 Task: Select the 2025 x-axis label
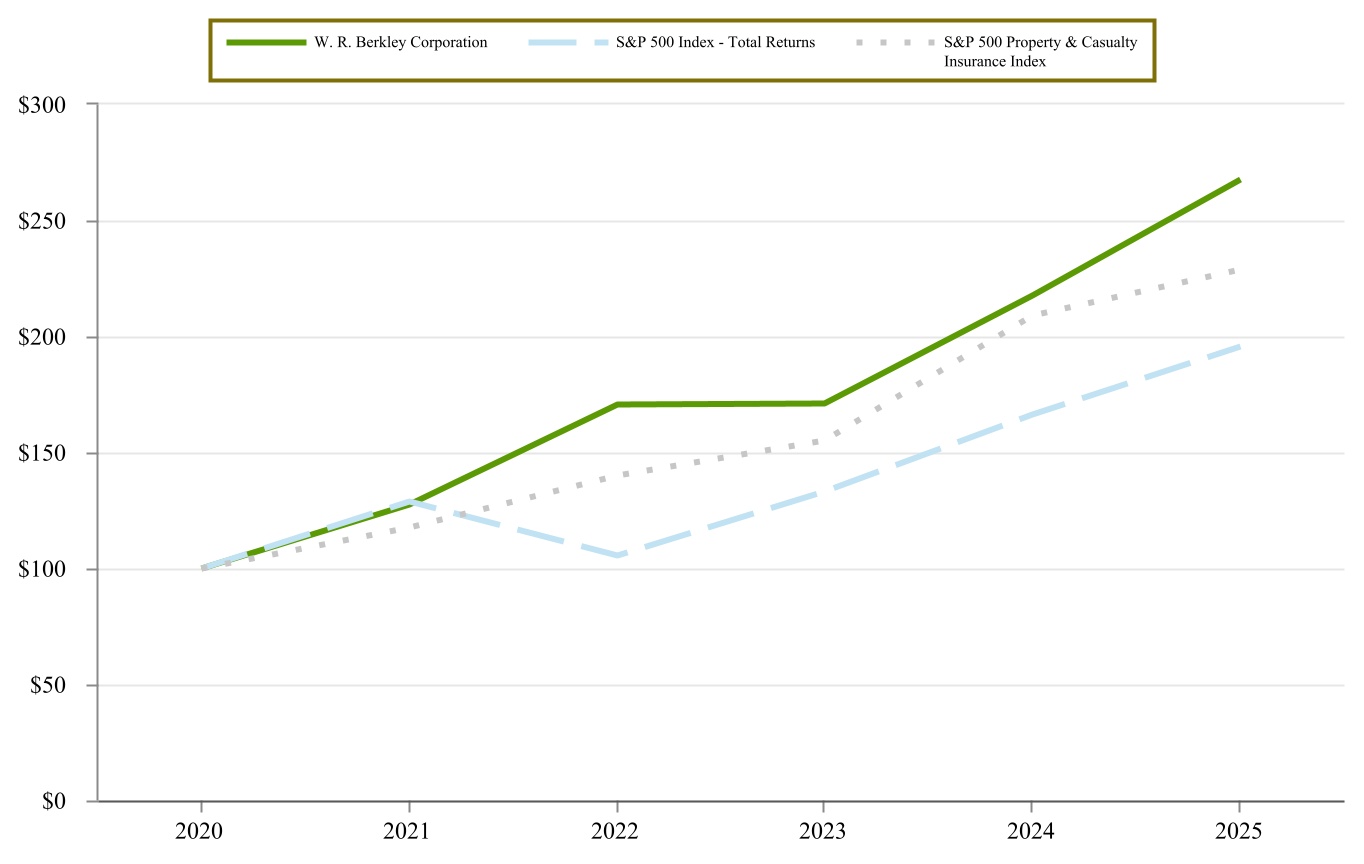coord(1239,832)
